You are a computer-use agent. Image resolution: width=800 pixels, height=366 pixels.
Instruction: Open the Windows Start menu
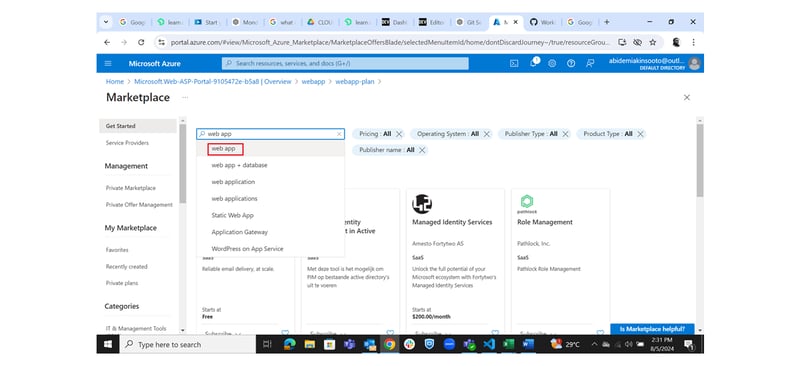point(108,345)
